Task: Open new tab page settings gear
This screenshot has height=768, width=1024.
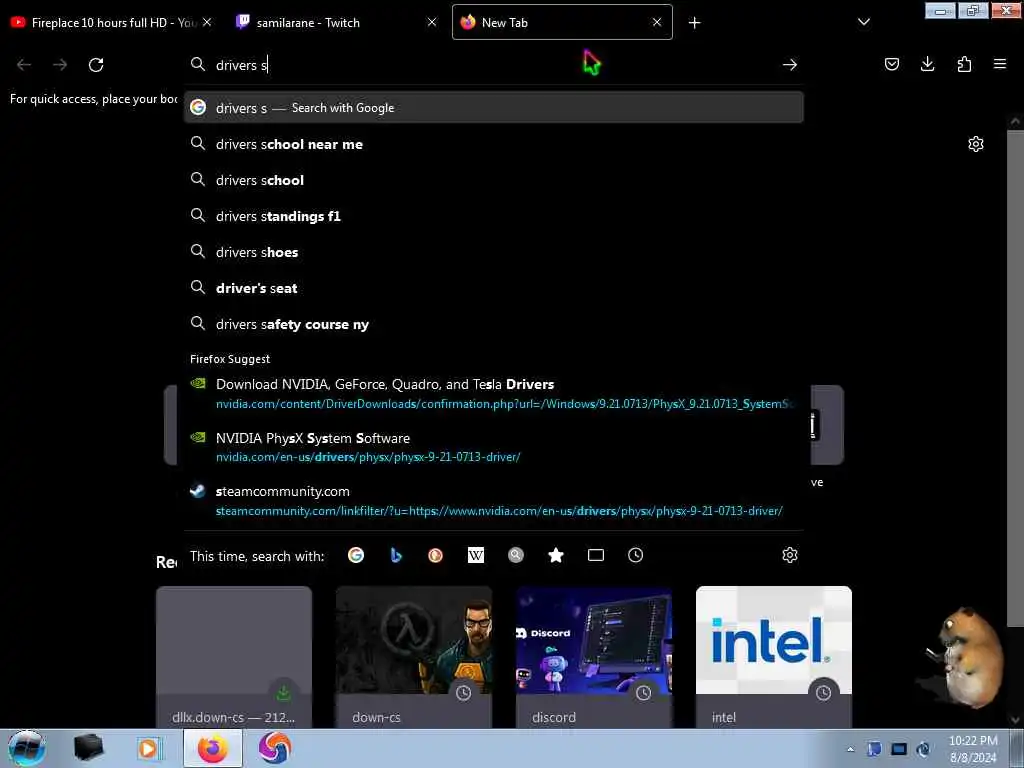Action: click(x=976, y=144)
